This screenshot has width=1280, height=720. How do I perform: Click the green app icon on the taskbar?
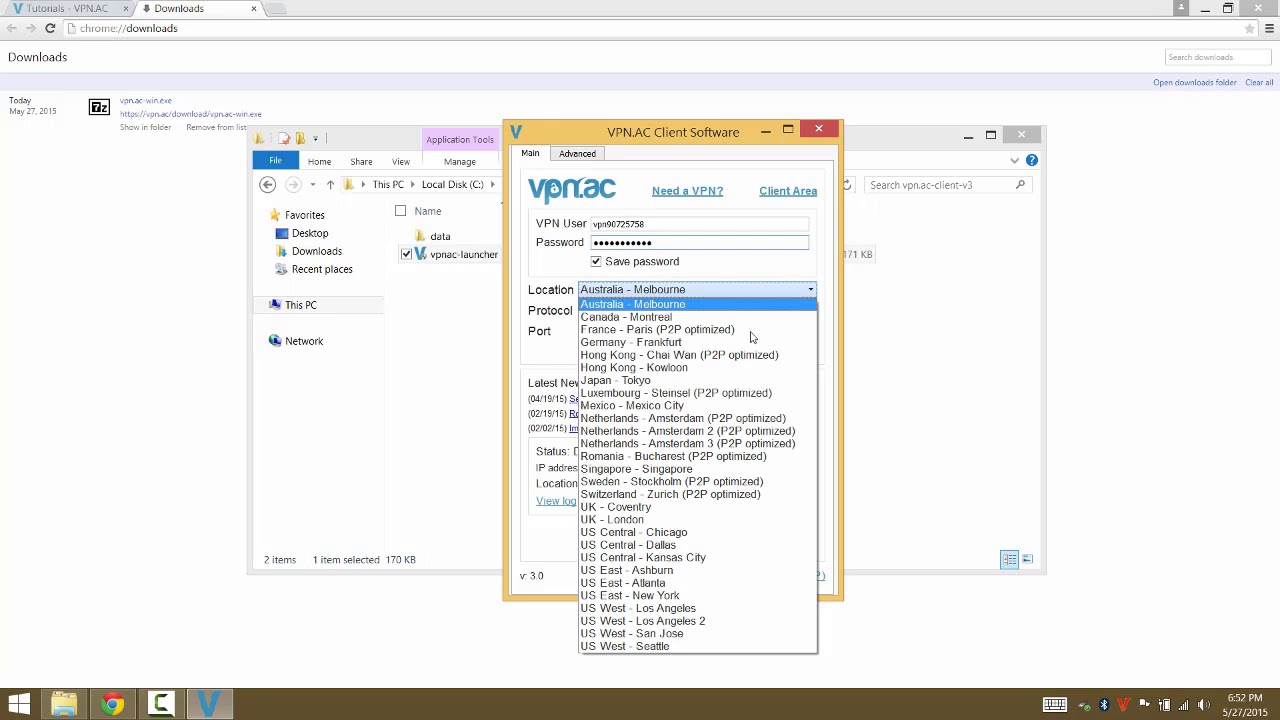pos(160,705)
